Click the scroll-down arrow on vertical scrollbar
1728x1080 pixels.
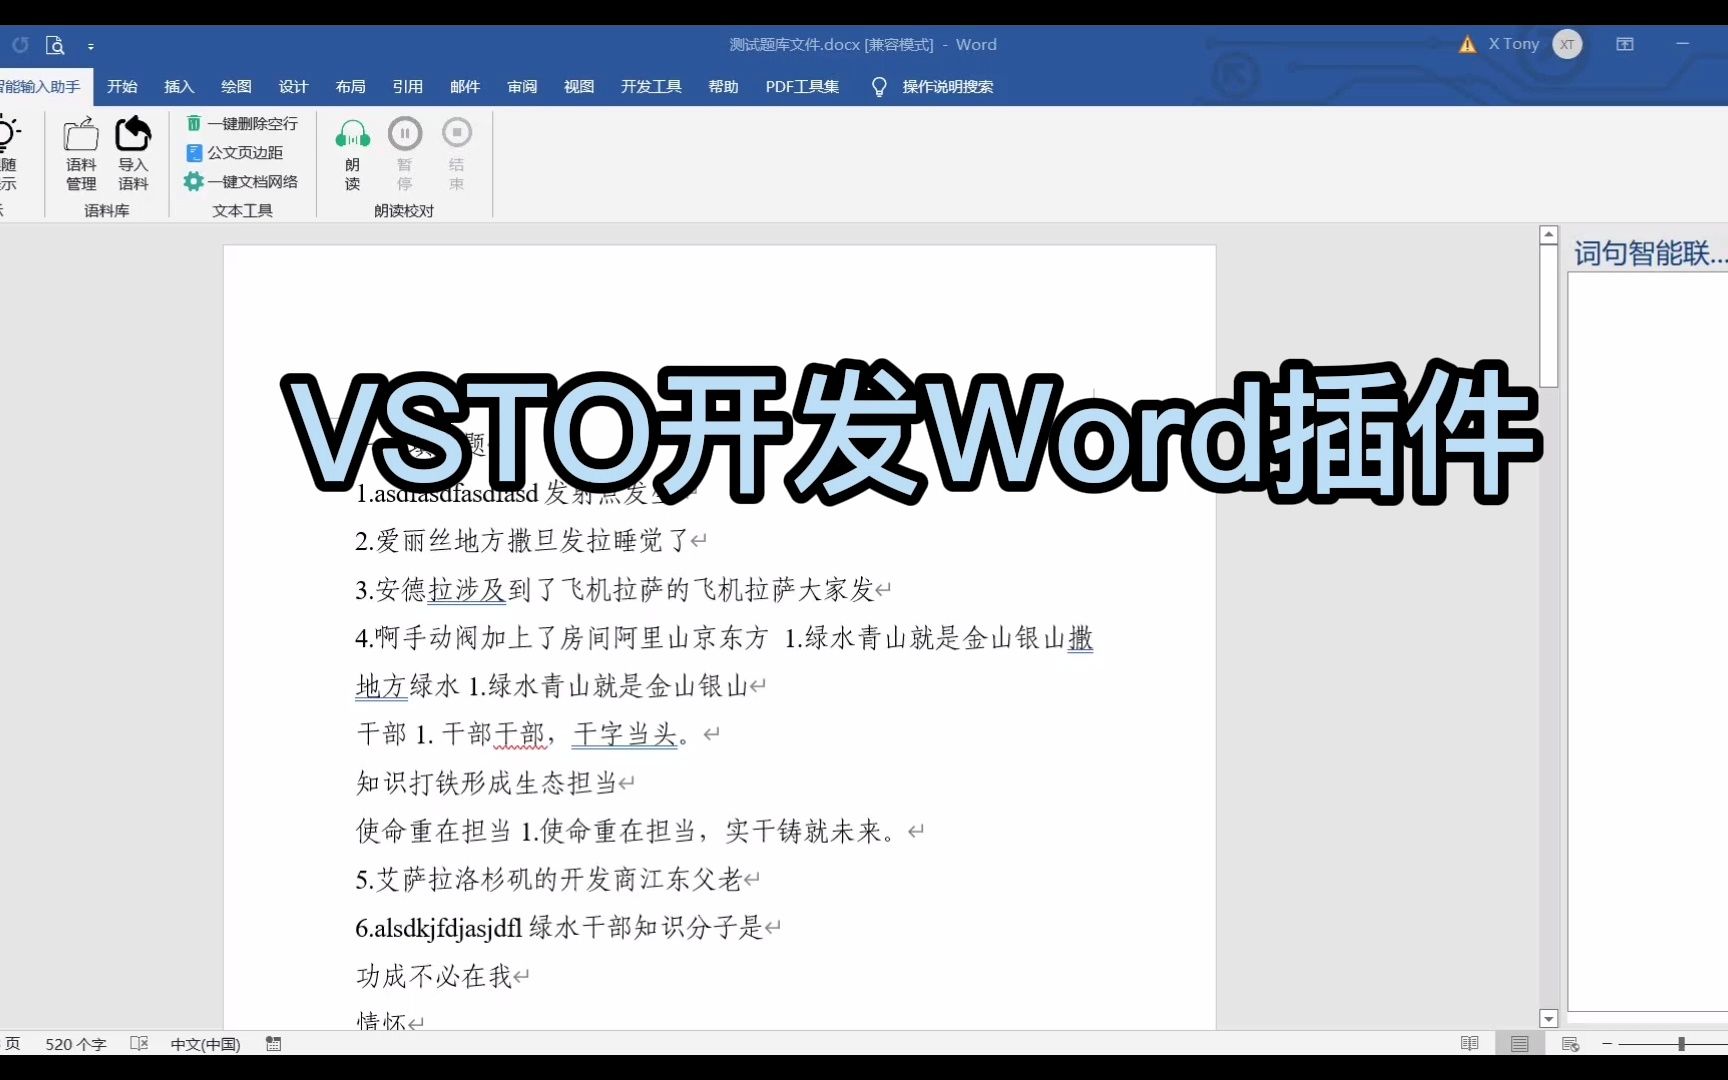(x=1549, y=1019)
